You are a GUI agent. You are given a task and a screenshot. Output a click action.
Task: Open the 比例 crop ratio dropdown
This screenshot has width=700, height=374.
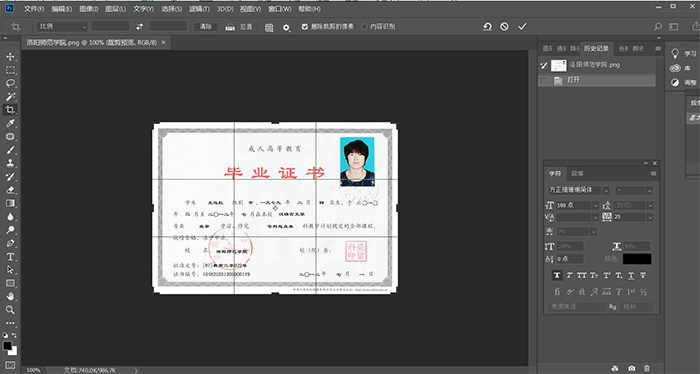pos(62,27)
